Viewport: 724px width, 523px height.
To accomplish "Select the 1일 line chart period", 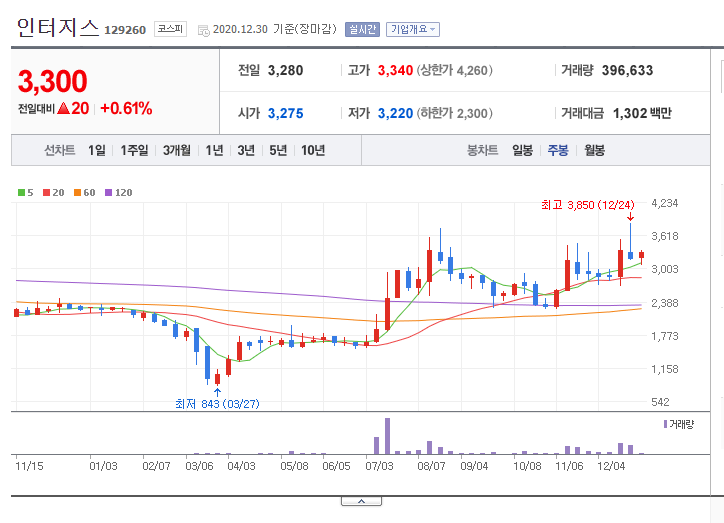I will (97, 150).
